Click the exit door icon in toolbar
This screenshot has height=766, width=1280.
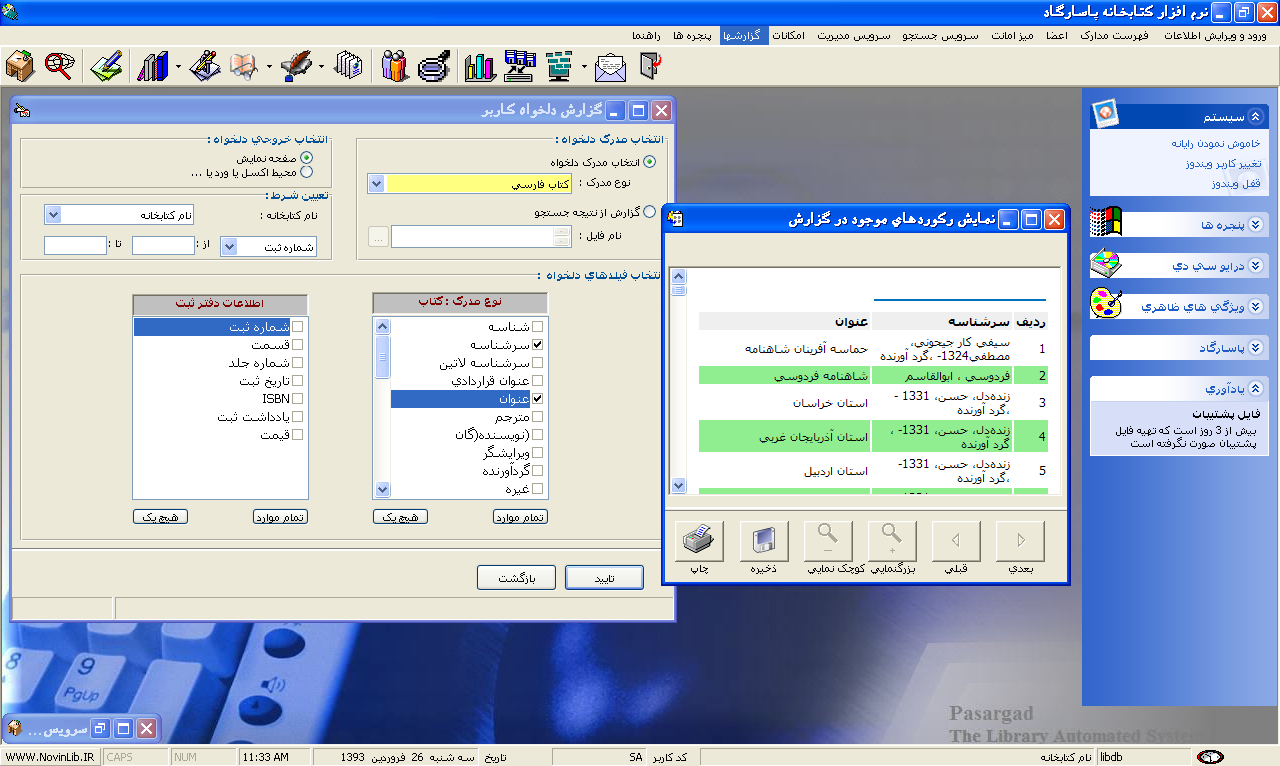point(650,66)
